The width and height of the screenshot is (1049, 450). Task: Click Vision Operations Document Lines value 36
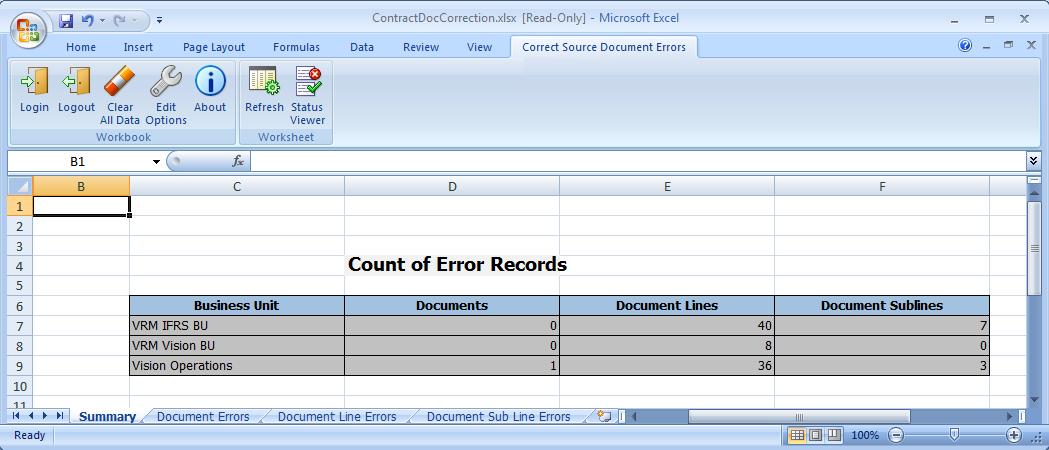tap(667, 366)
